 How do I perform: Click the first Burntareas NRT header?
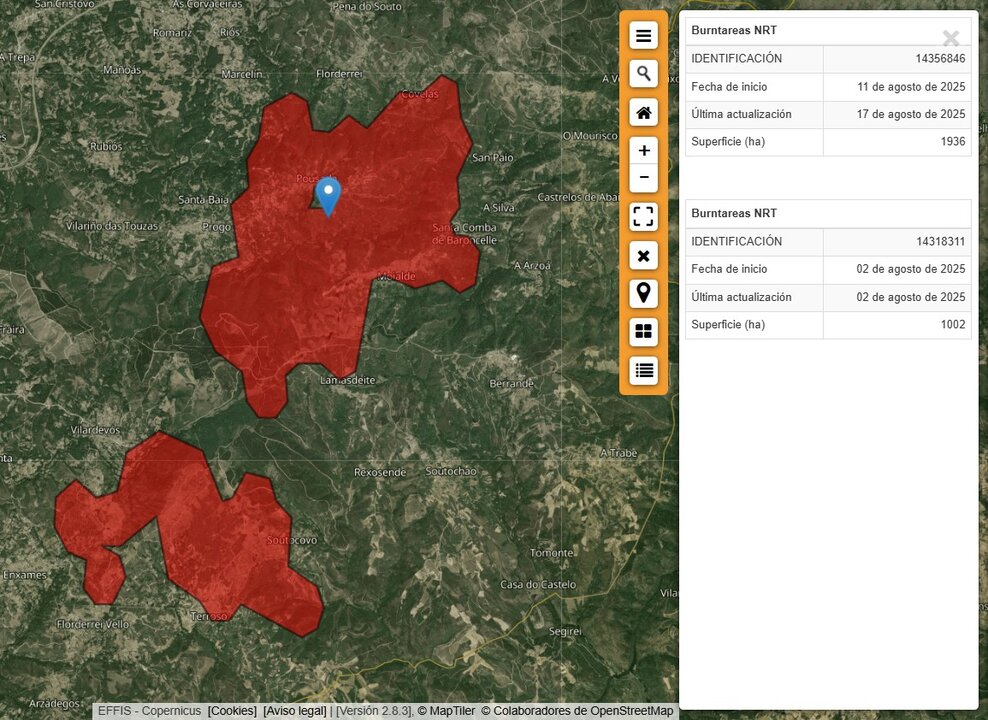click(734, 30)
